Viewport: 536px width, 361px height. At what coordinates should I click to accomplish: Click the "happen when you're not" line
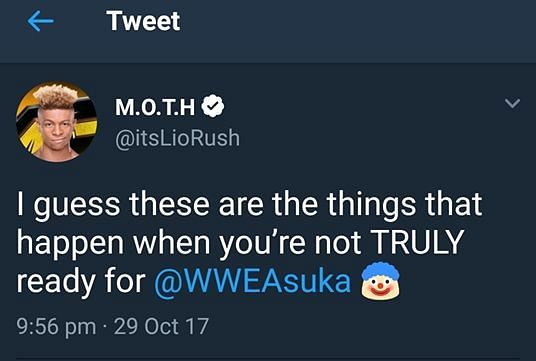[x=189, y=244]
